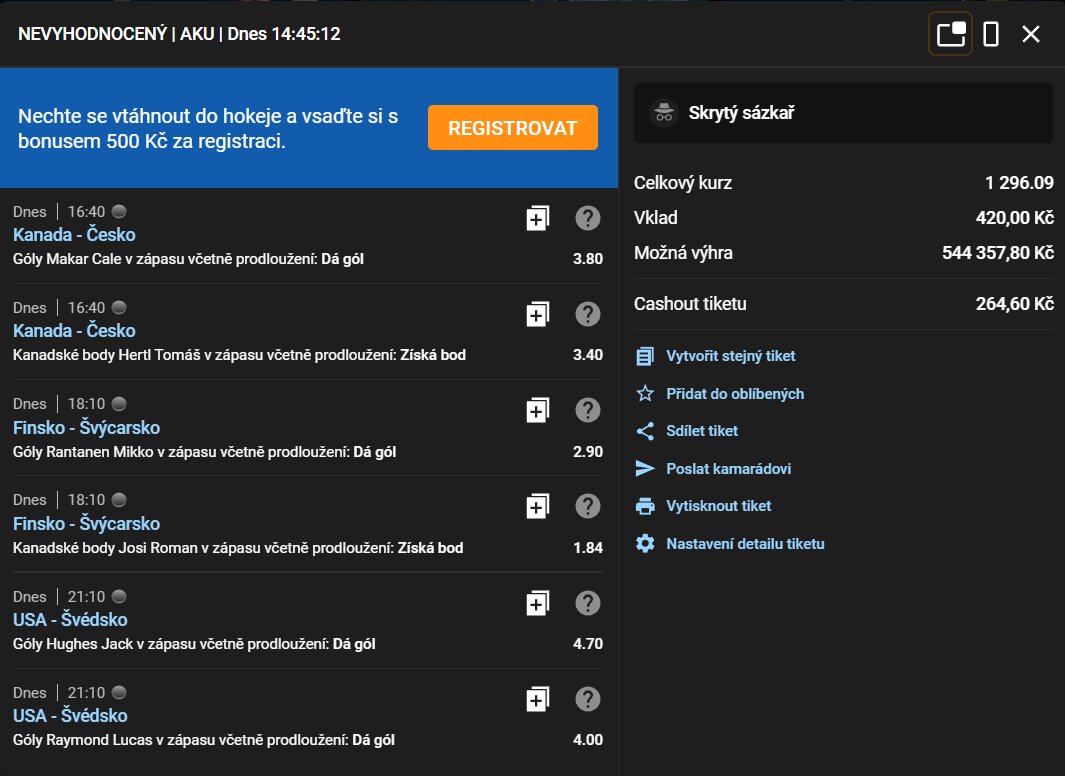Click the hockey registration bonus banner text

tap(208, 128)
